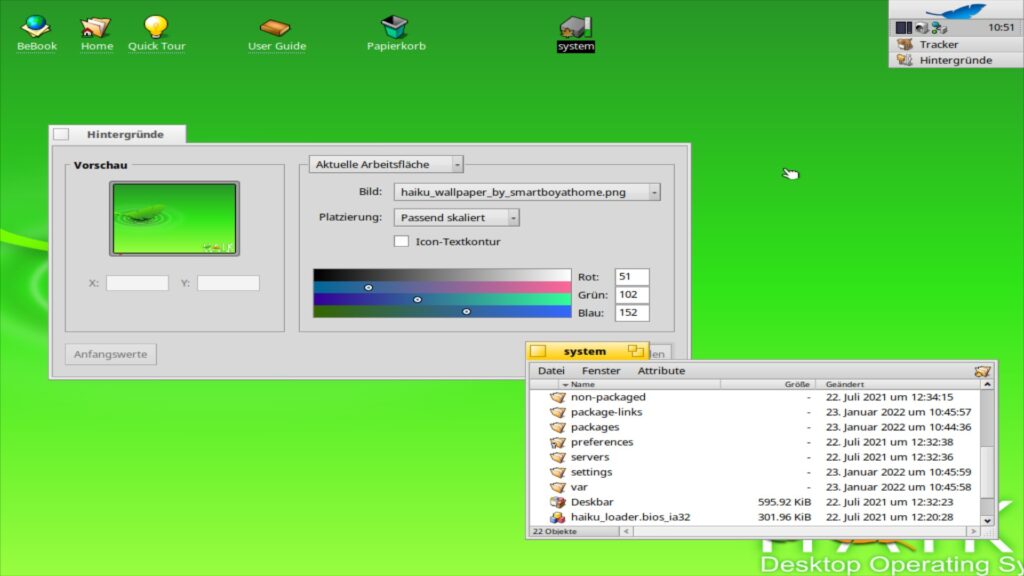Select the servers folder icon
The image size is (1024, 576).
(557, 457)
